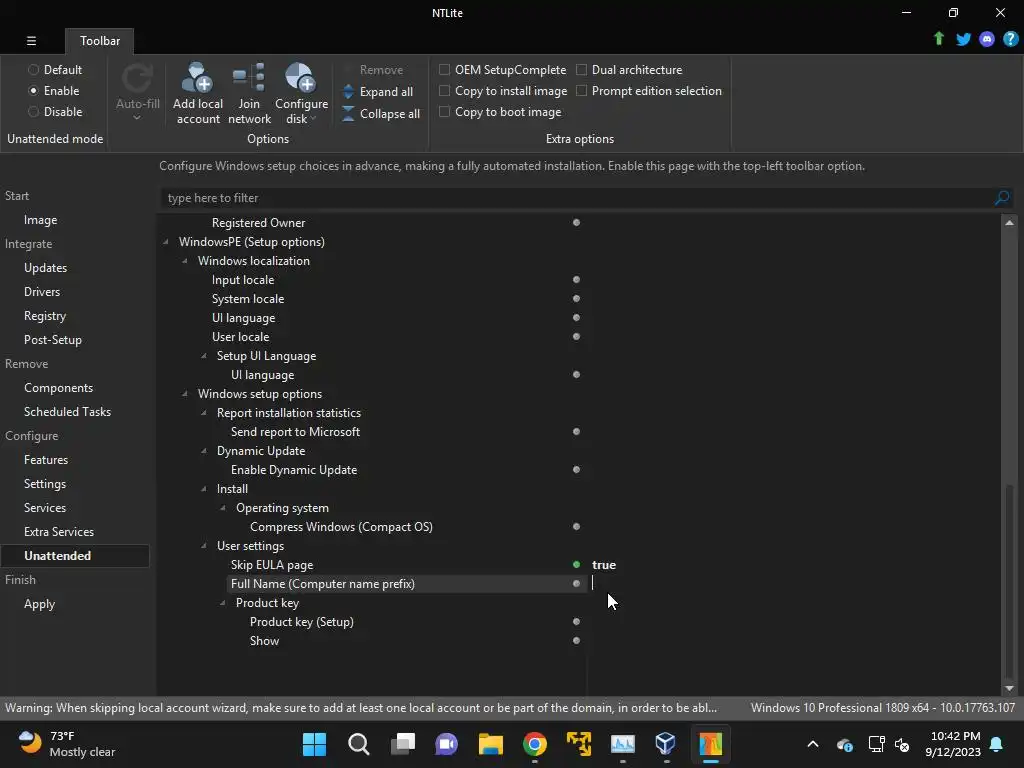This screenshot has width=1024, height=768.
Task: Click the filter search magnifier icon
Action: coord(1002,197)
